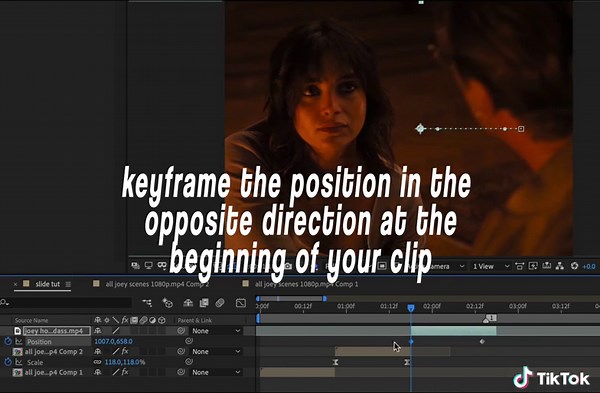Toggle the Motion Blur master switch icon
This screenshot has width=600, height=393.
point(220,303)
